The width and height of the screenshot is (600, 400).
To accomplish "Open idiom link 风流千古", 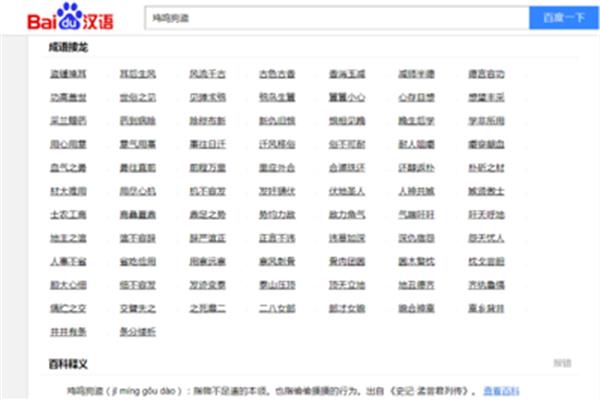I will coord(207,74).
